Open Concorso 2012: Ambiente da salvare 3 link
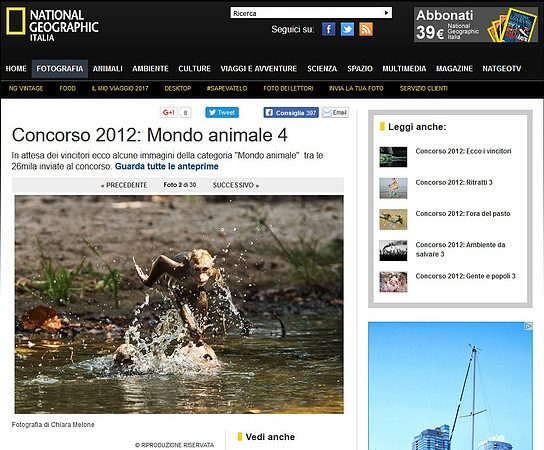This screenshot has height=450, width=544. tap(460, 249)
